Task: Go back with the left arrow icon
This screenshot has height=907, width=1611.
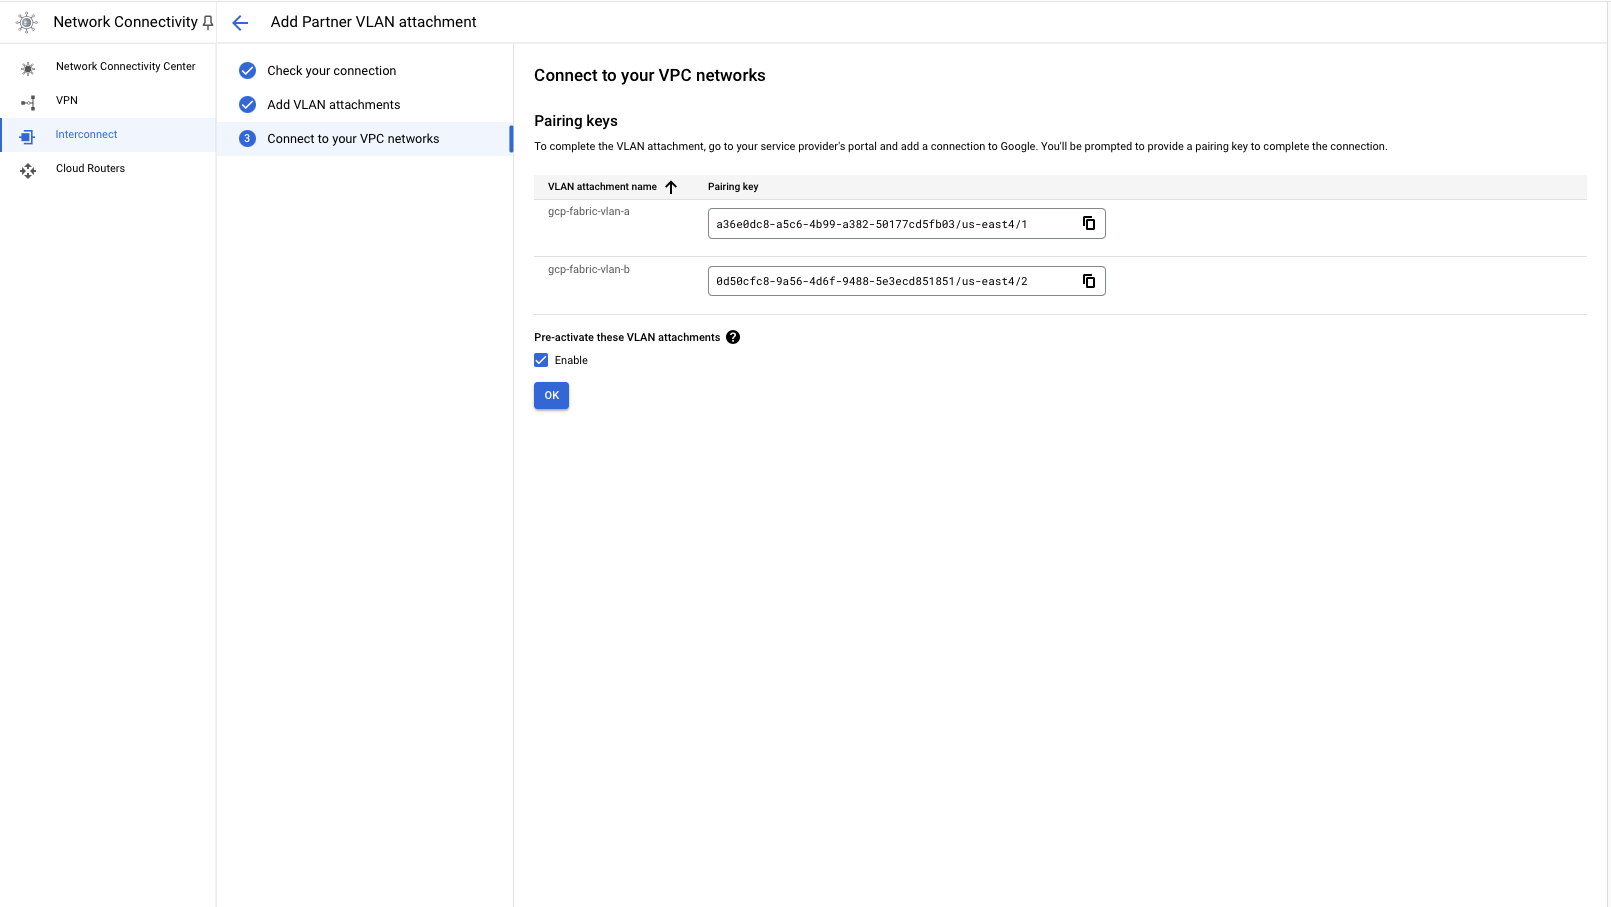Action: (240, 22)
